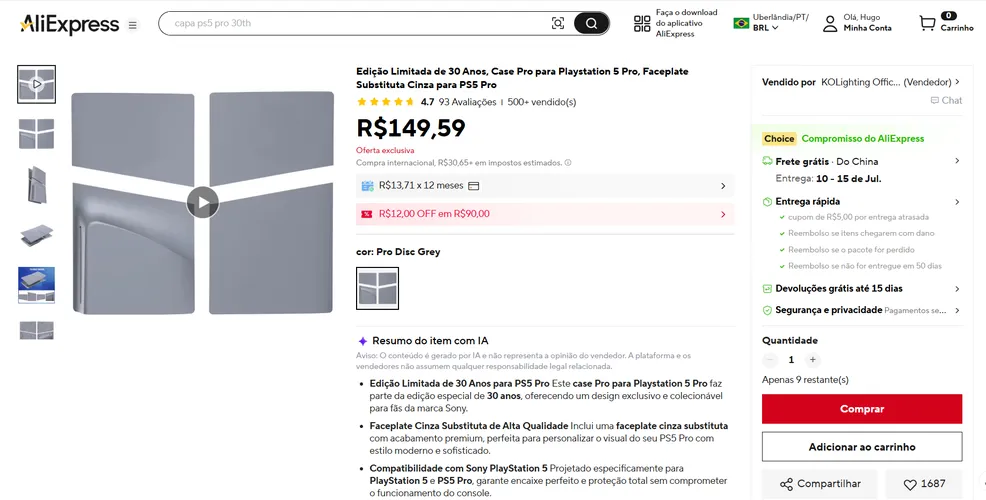Click the black search magnifier button
Image resolution: width=986 pixels, height=500 pixels.
(x=591, y=23)
